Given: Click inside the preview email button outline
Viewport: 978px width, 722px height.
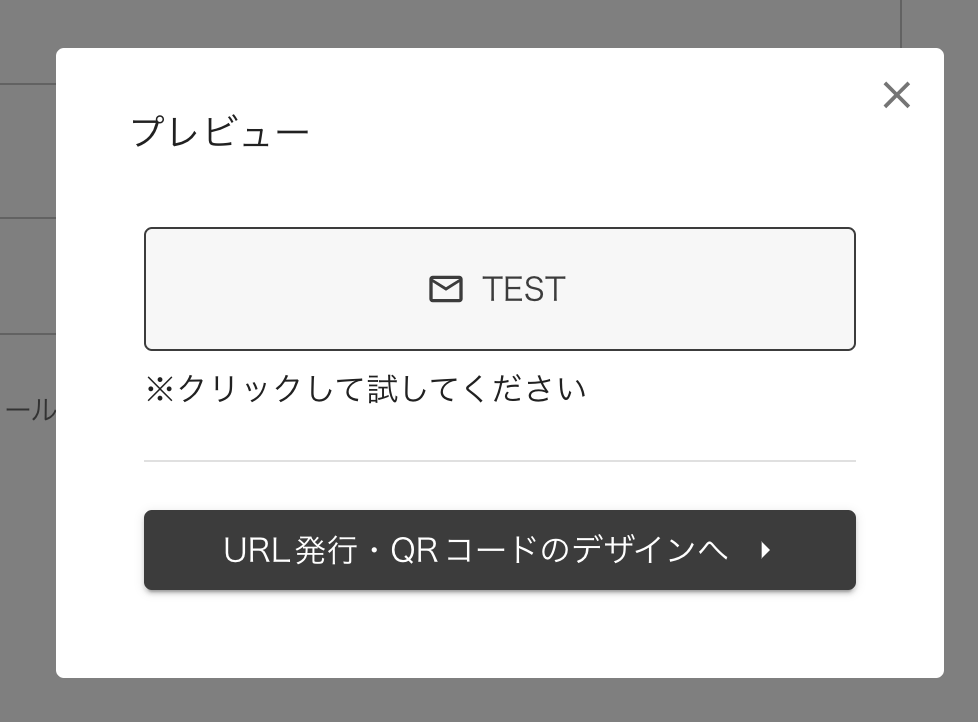Looking at the screenshot, I should (500, 289).
